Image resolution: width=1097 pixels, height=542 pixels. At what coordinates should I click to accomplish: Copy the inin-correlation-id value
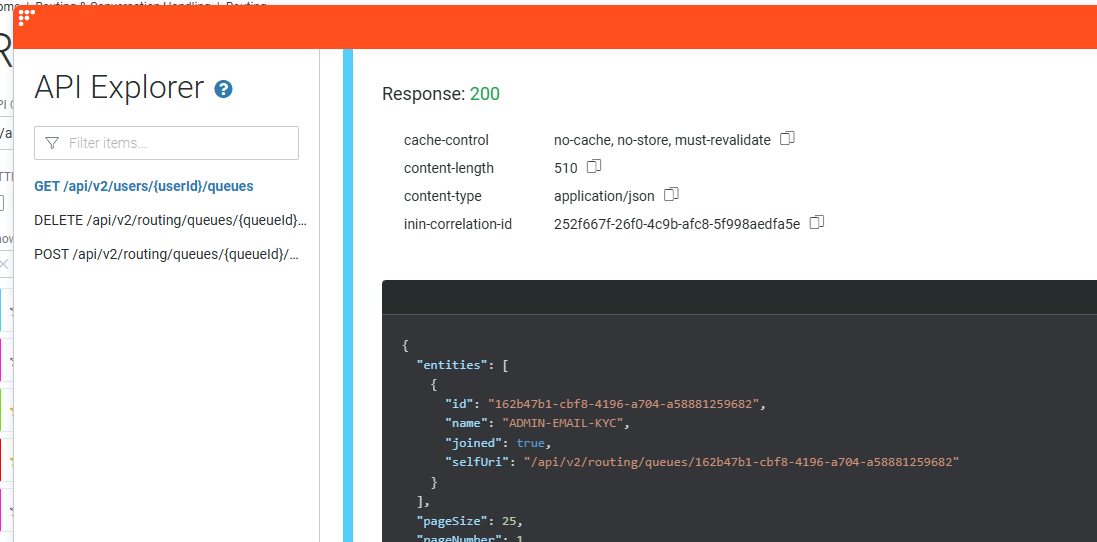click(817, 223)
